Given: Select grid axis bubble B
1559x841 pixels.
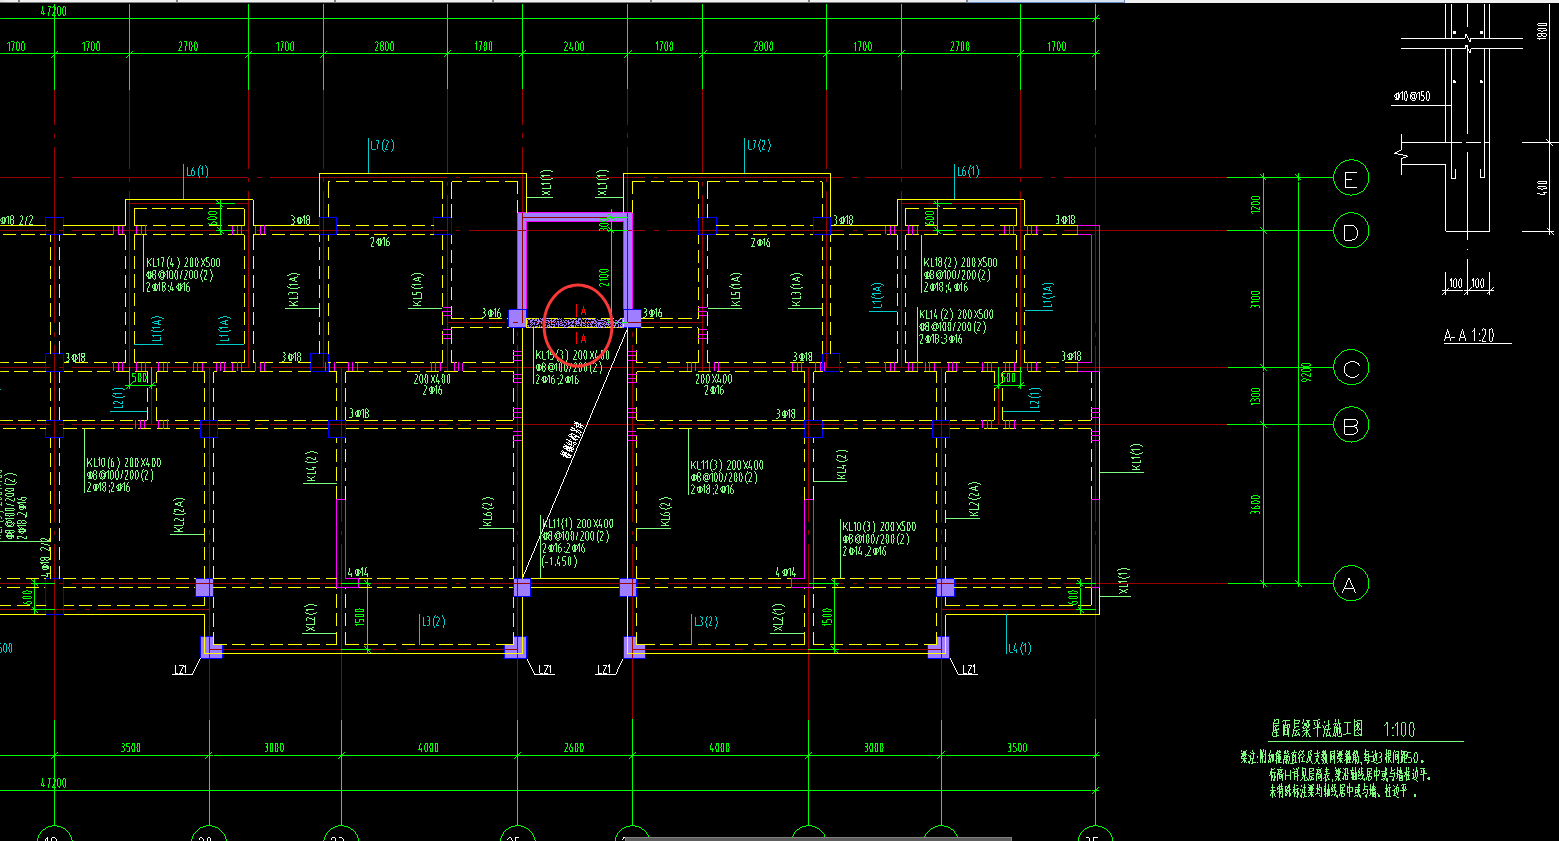Looking at the screenshot, I should click(x=1350, y=426).
